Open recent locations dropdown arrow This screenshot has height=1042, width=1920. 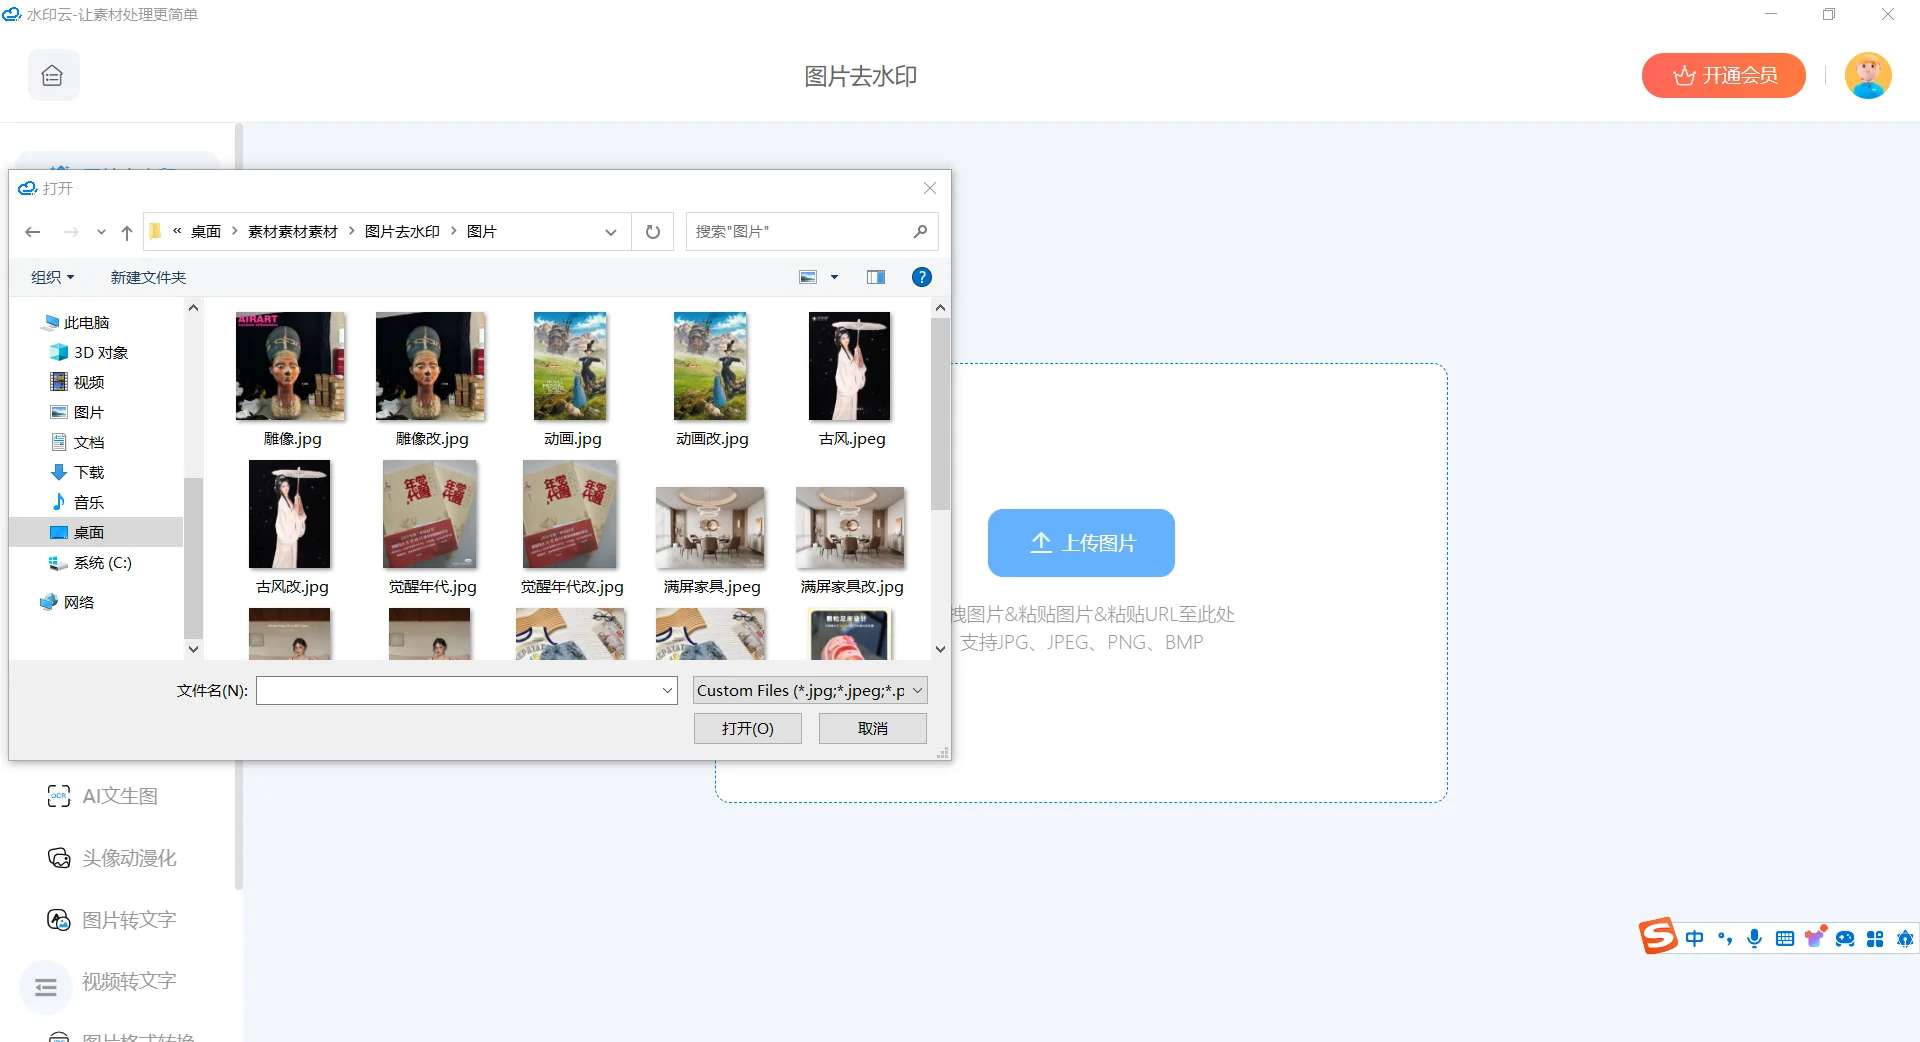pyautogui.click(x=101, y=232)
